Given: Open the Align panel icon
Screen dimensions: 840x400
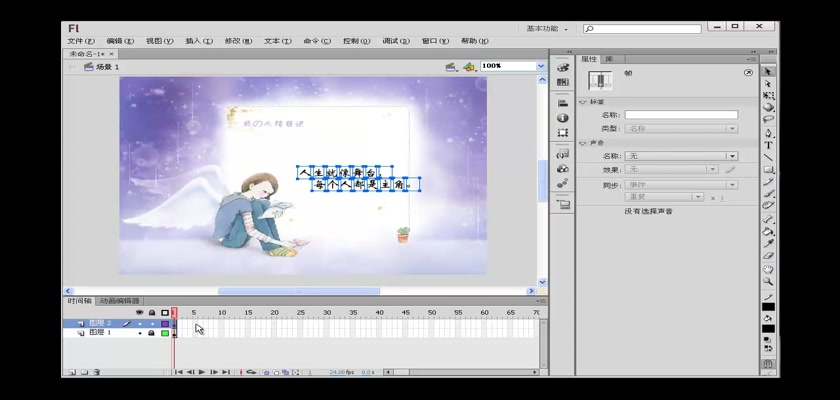Looking at the screenshot, I should (562, 103).
